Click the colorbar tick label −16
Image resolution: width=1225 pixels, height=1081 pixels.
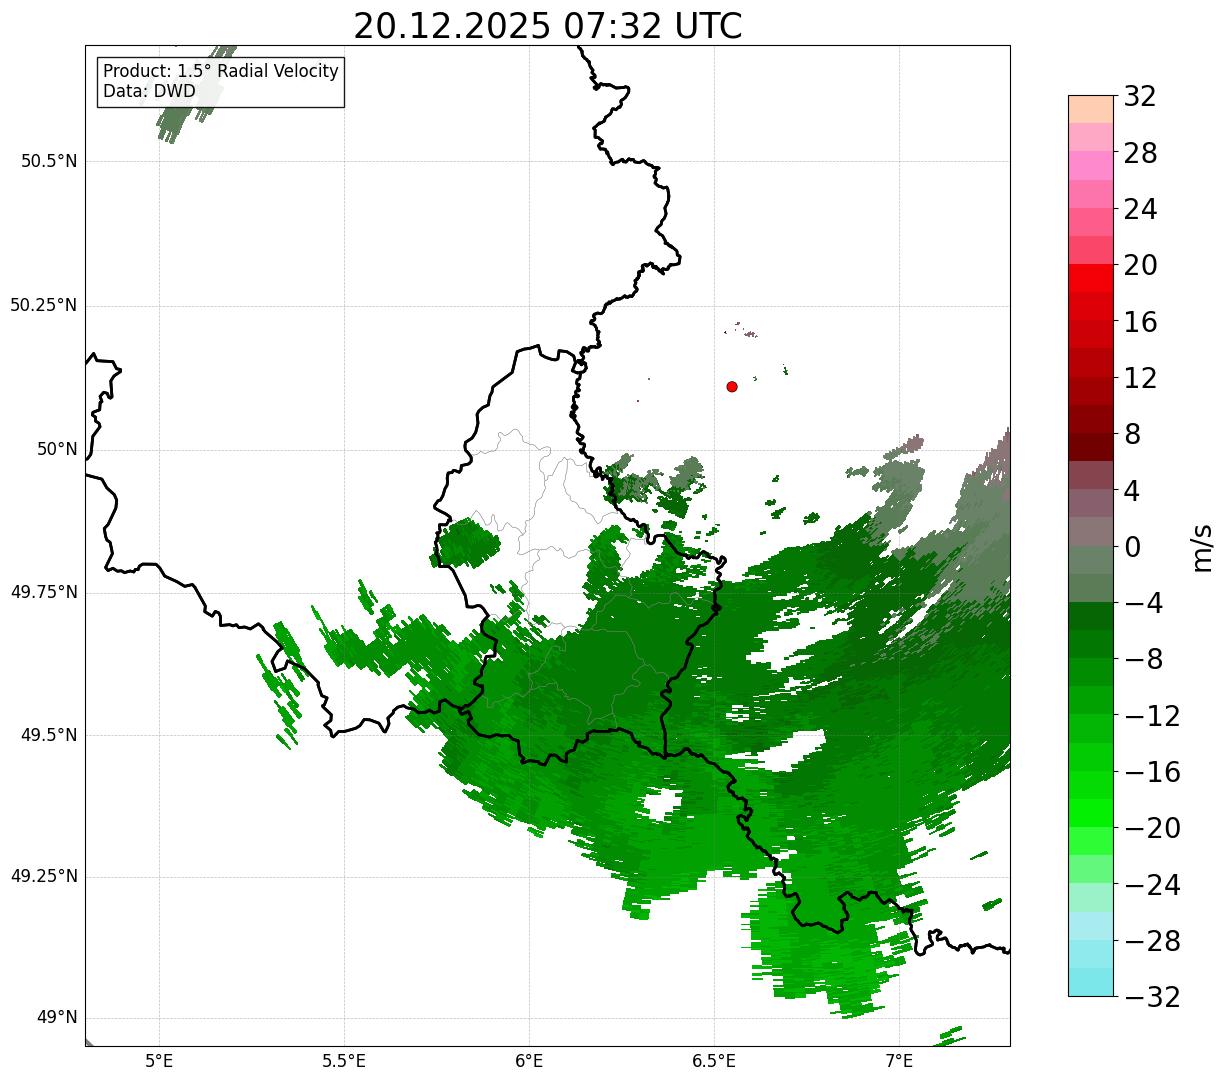pyautogui.click(x=1152, y=771)
